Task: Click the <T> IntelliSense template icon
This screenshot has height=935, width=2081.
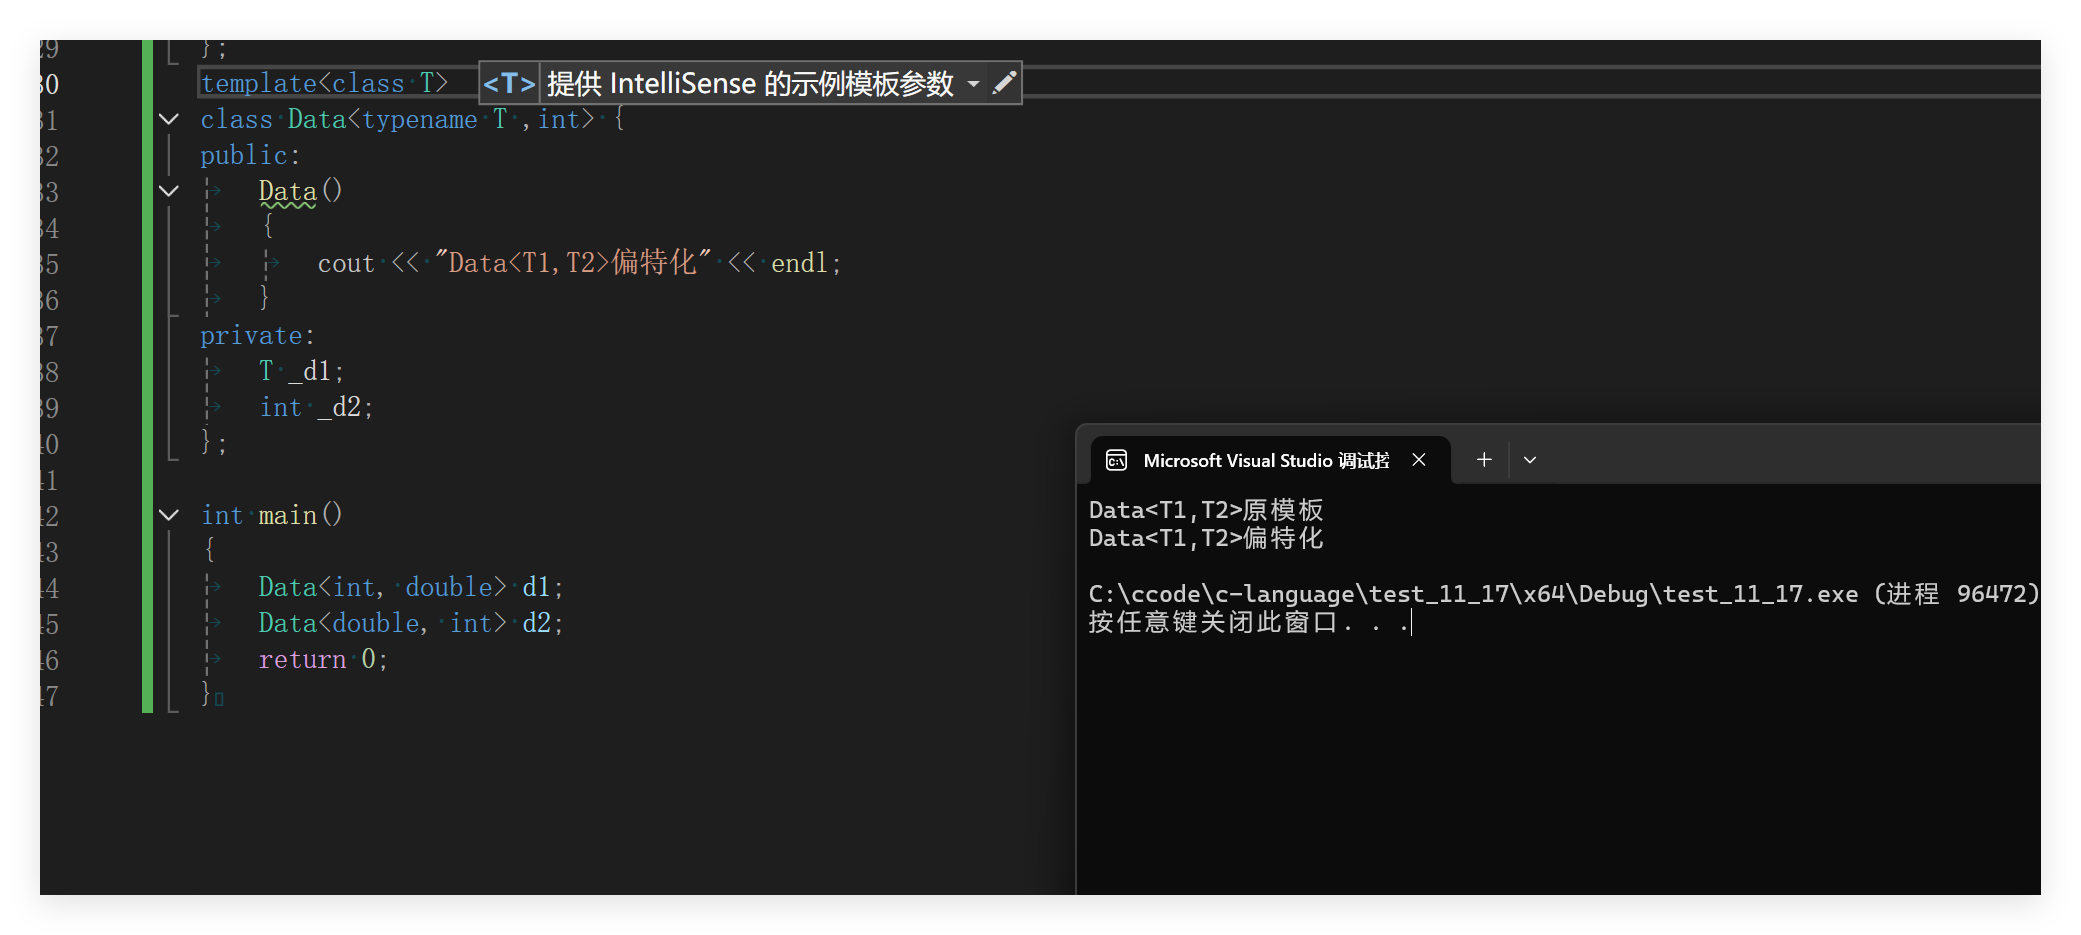Action: (x=509, y=83)
